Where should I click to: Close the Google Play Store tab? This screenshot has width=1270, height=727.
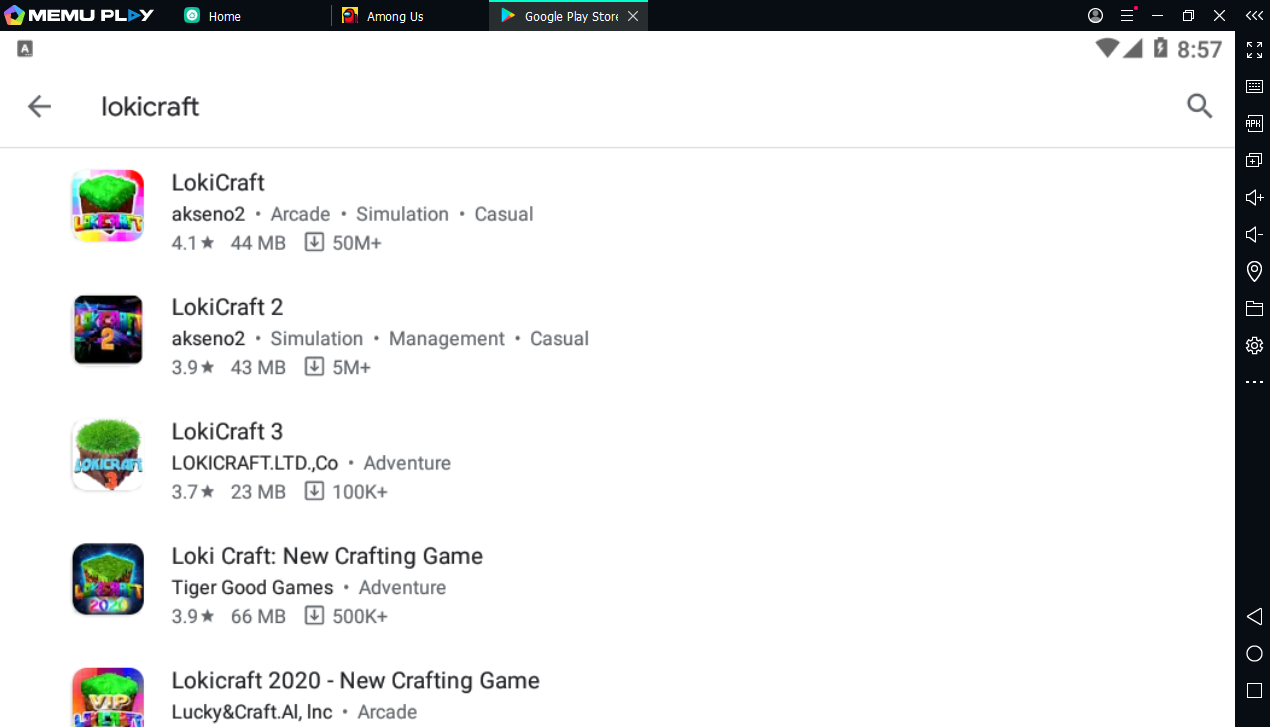tap(633, 16)
